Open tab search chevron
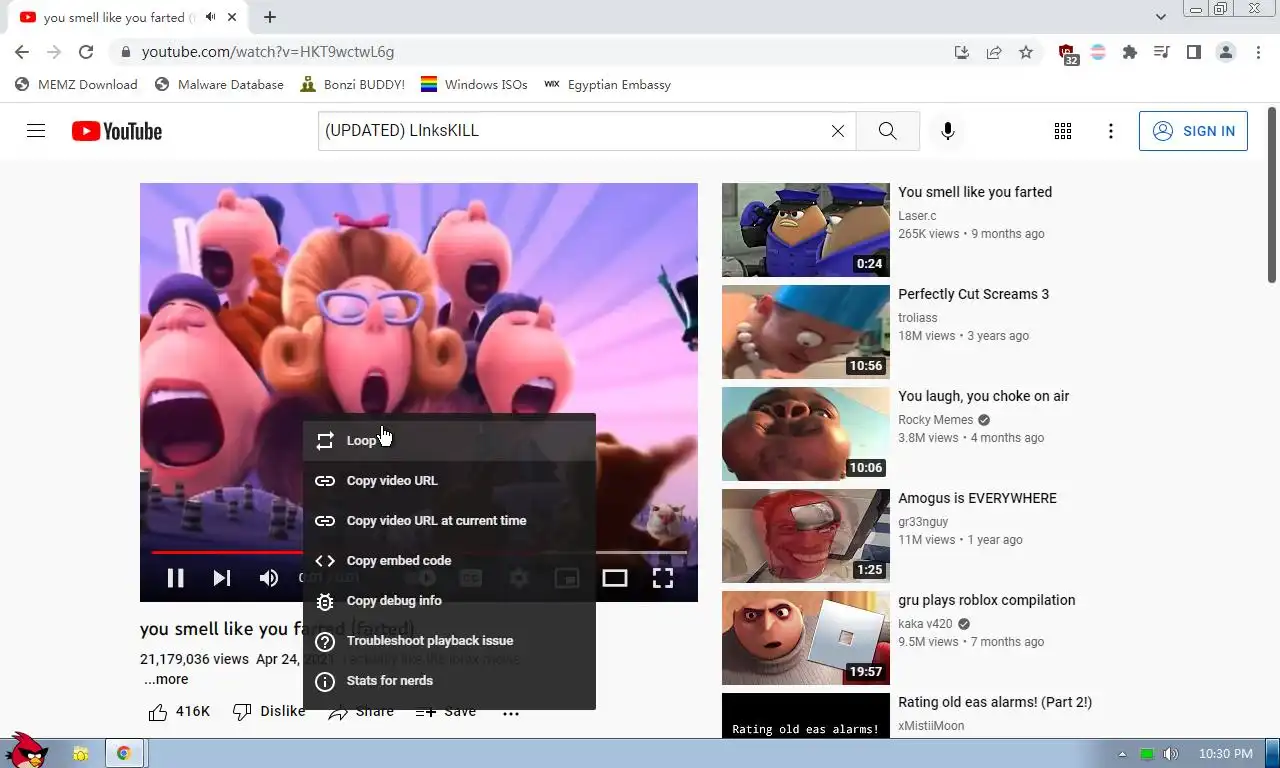Screen dimensions: 1280x768 point(1161,17)
